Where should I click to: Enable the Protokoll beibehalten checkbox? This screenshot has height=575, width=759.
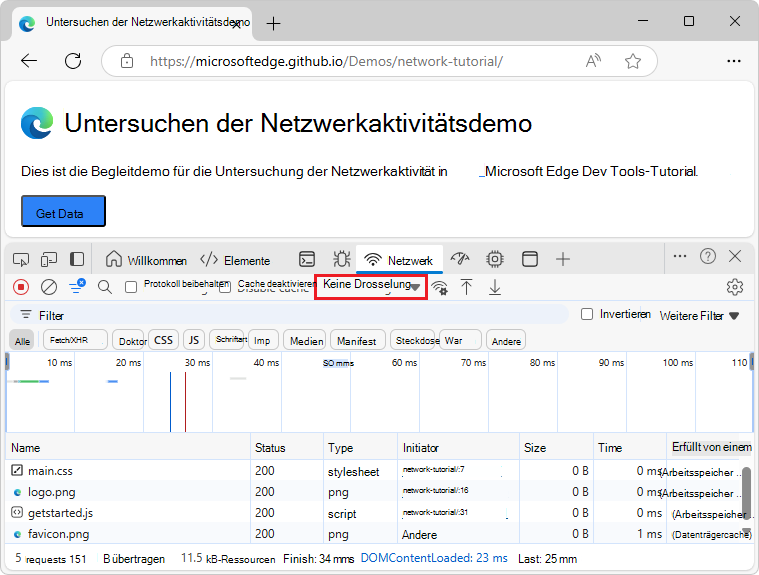[x=131, y=287]
